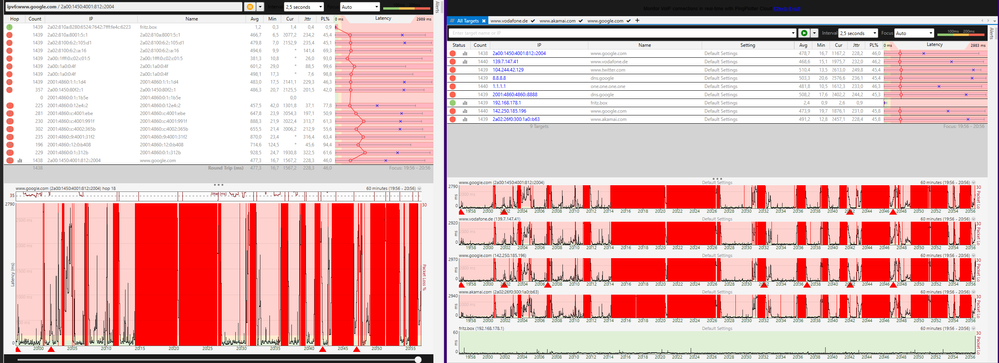
Task: Move the timeline slider handle under left graph
Action: tap(418, 359)
